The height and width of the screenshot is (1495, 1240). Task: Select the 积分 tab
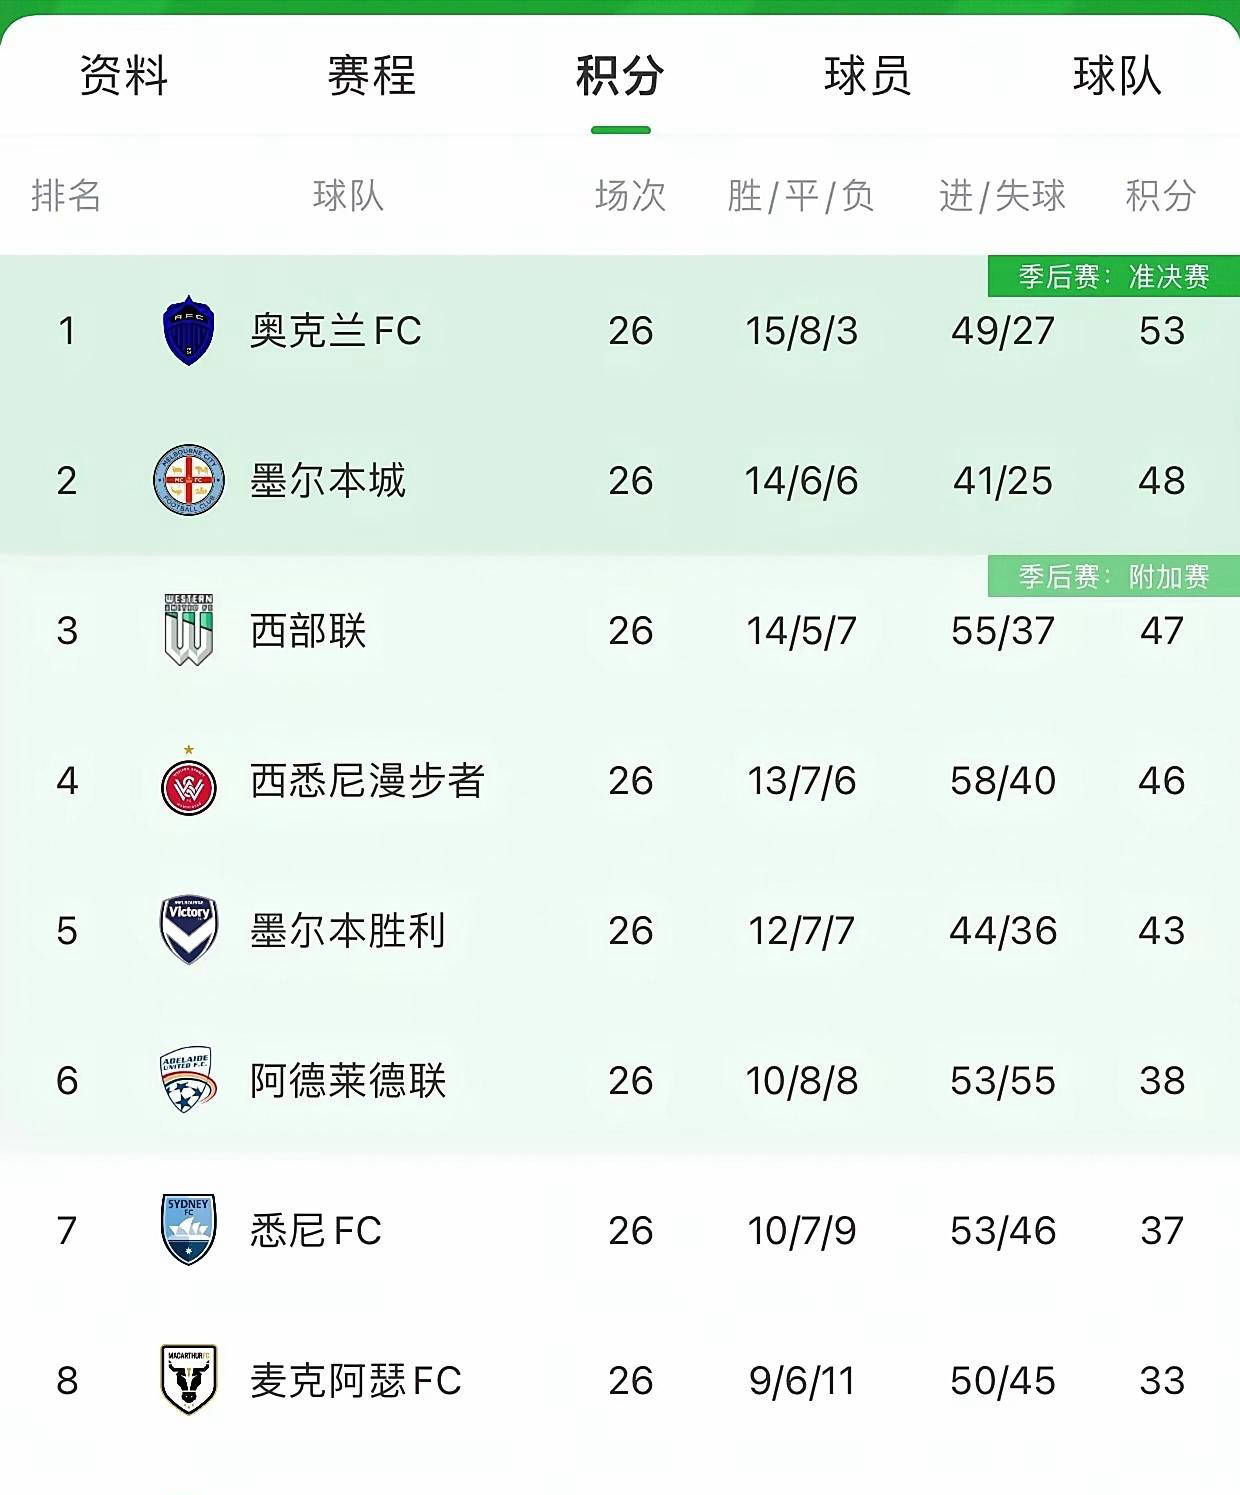pos(620,80)
